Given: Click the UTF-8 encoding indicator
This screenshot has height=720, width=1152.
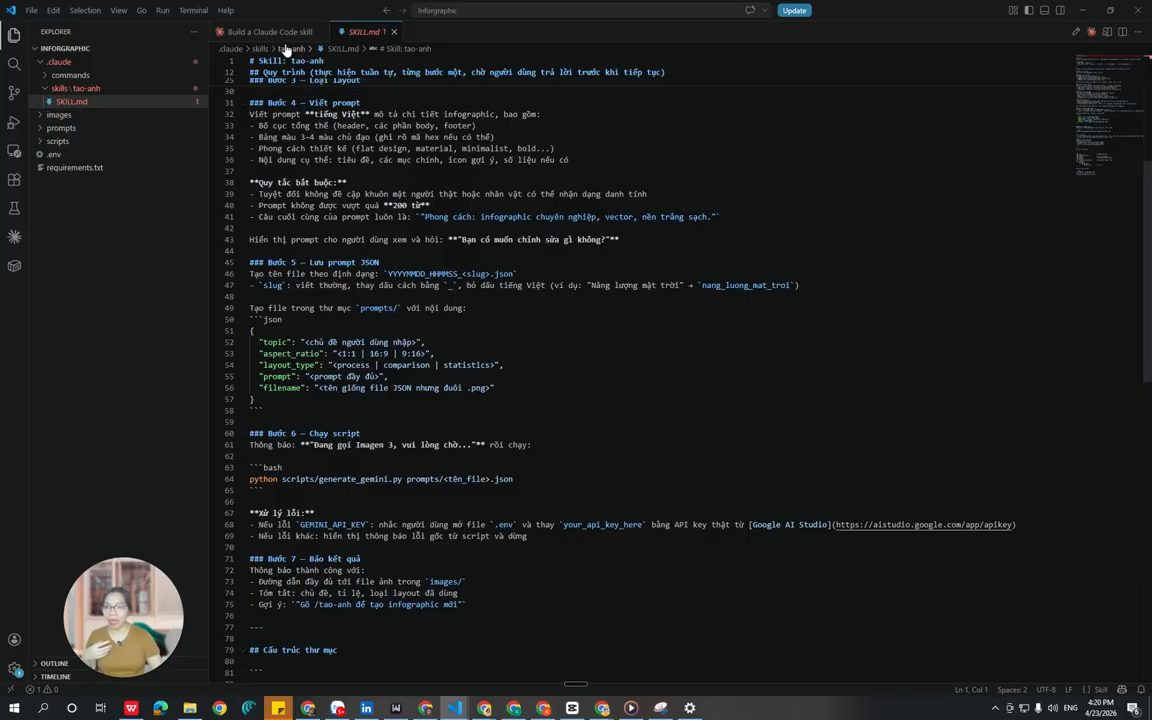Looking at the screenshot, I should click(1045, 689).
